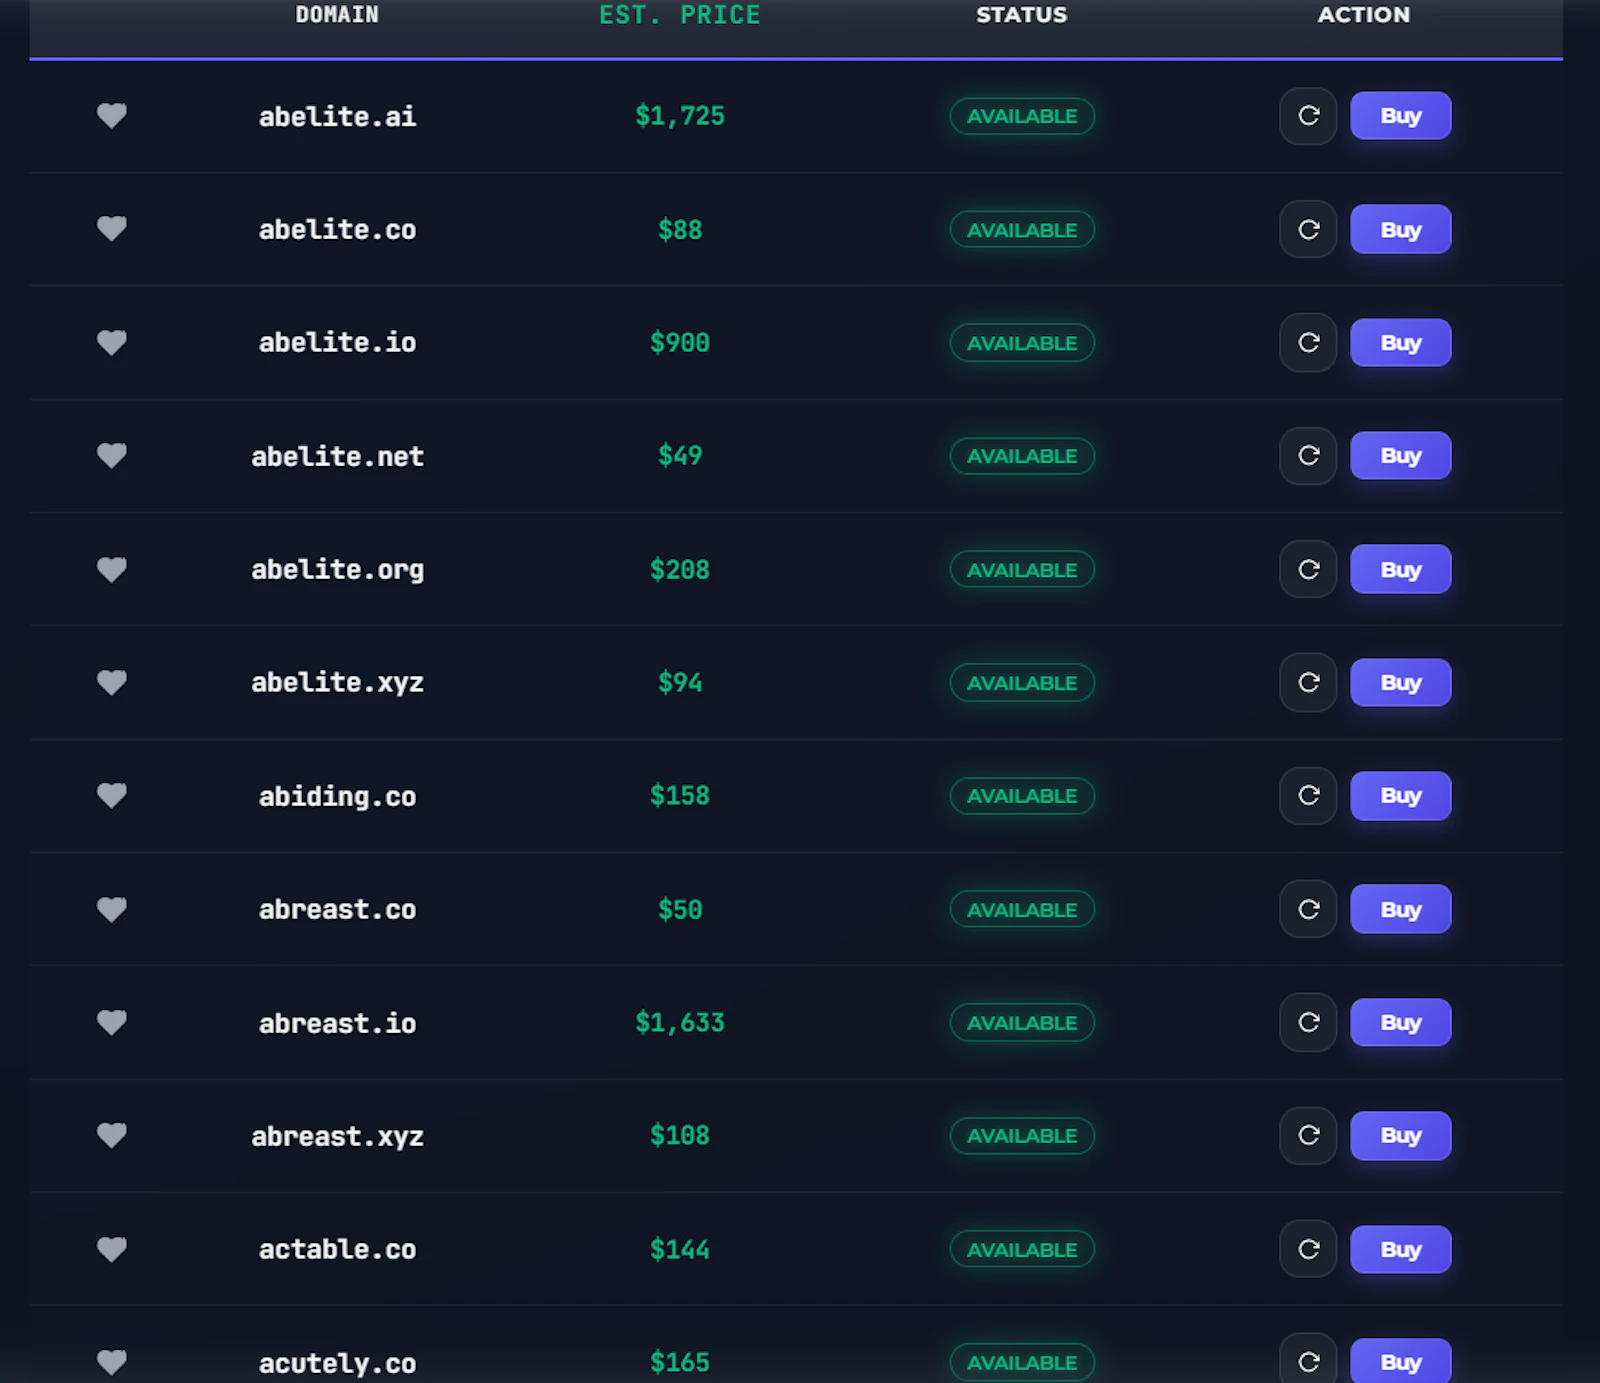Click the $900 price for abelite.io
Screen dimensions: 1600x1383
(680, 343)
